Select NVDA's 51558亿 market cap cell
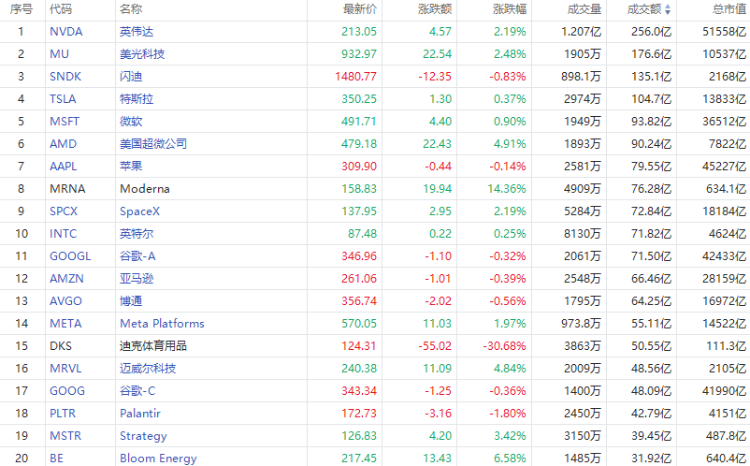The image size is (750, 466). click(x=724, y=32)
